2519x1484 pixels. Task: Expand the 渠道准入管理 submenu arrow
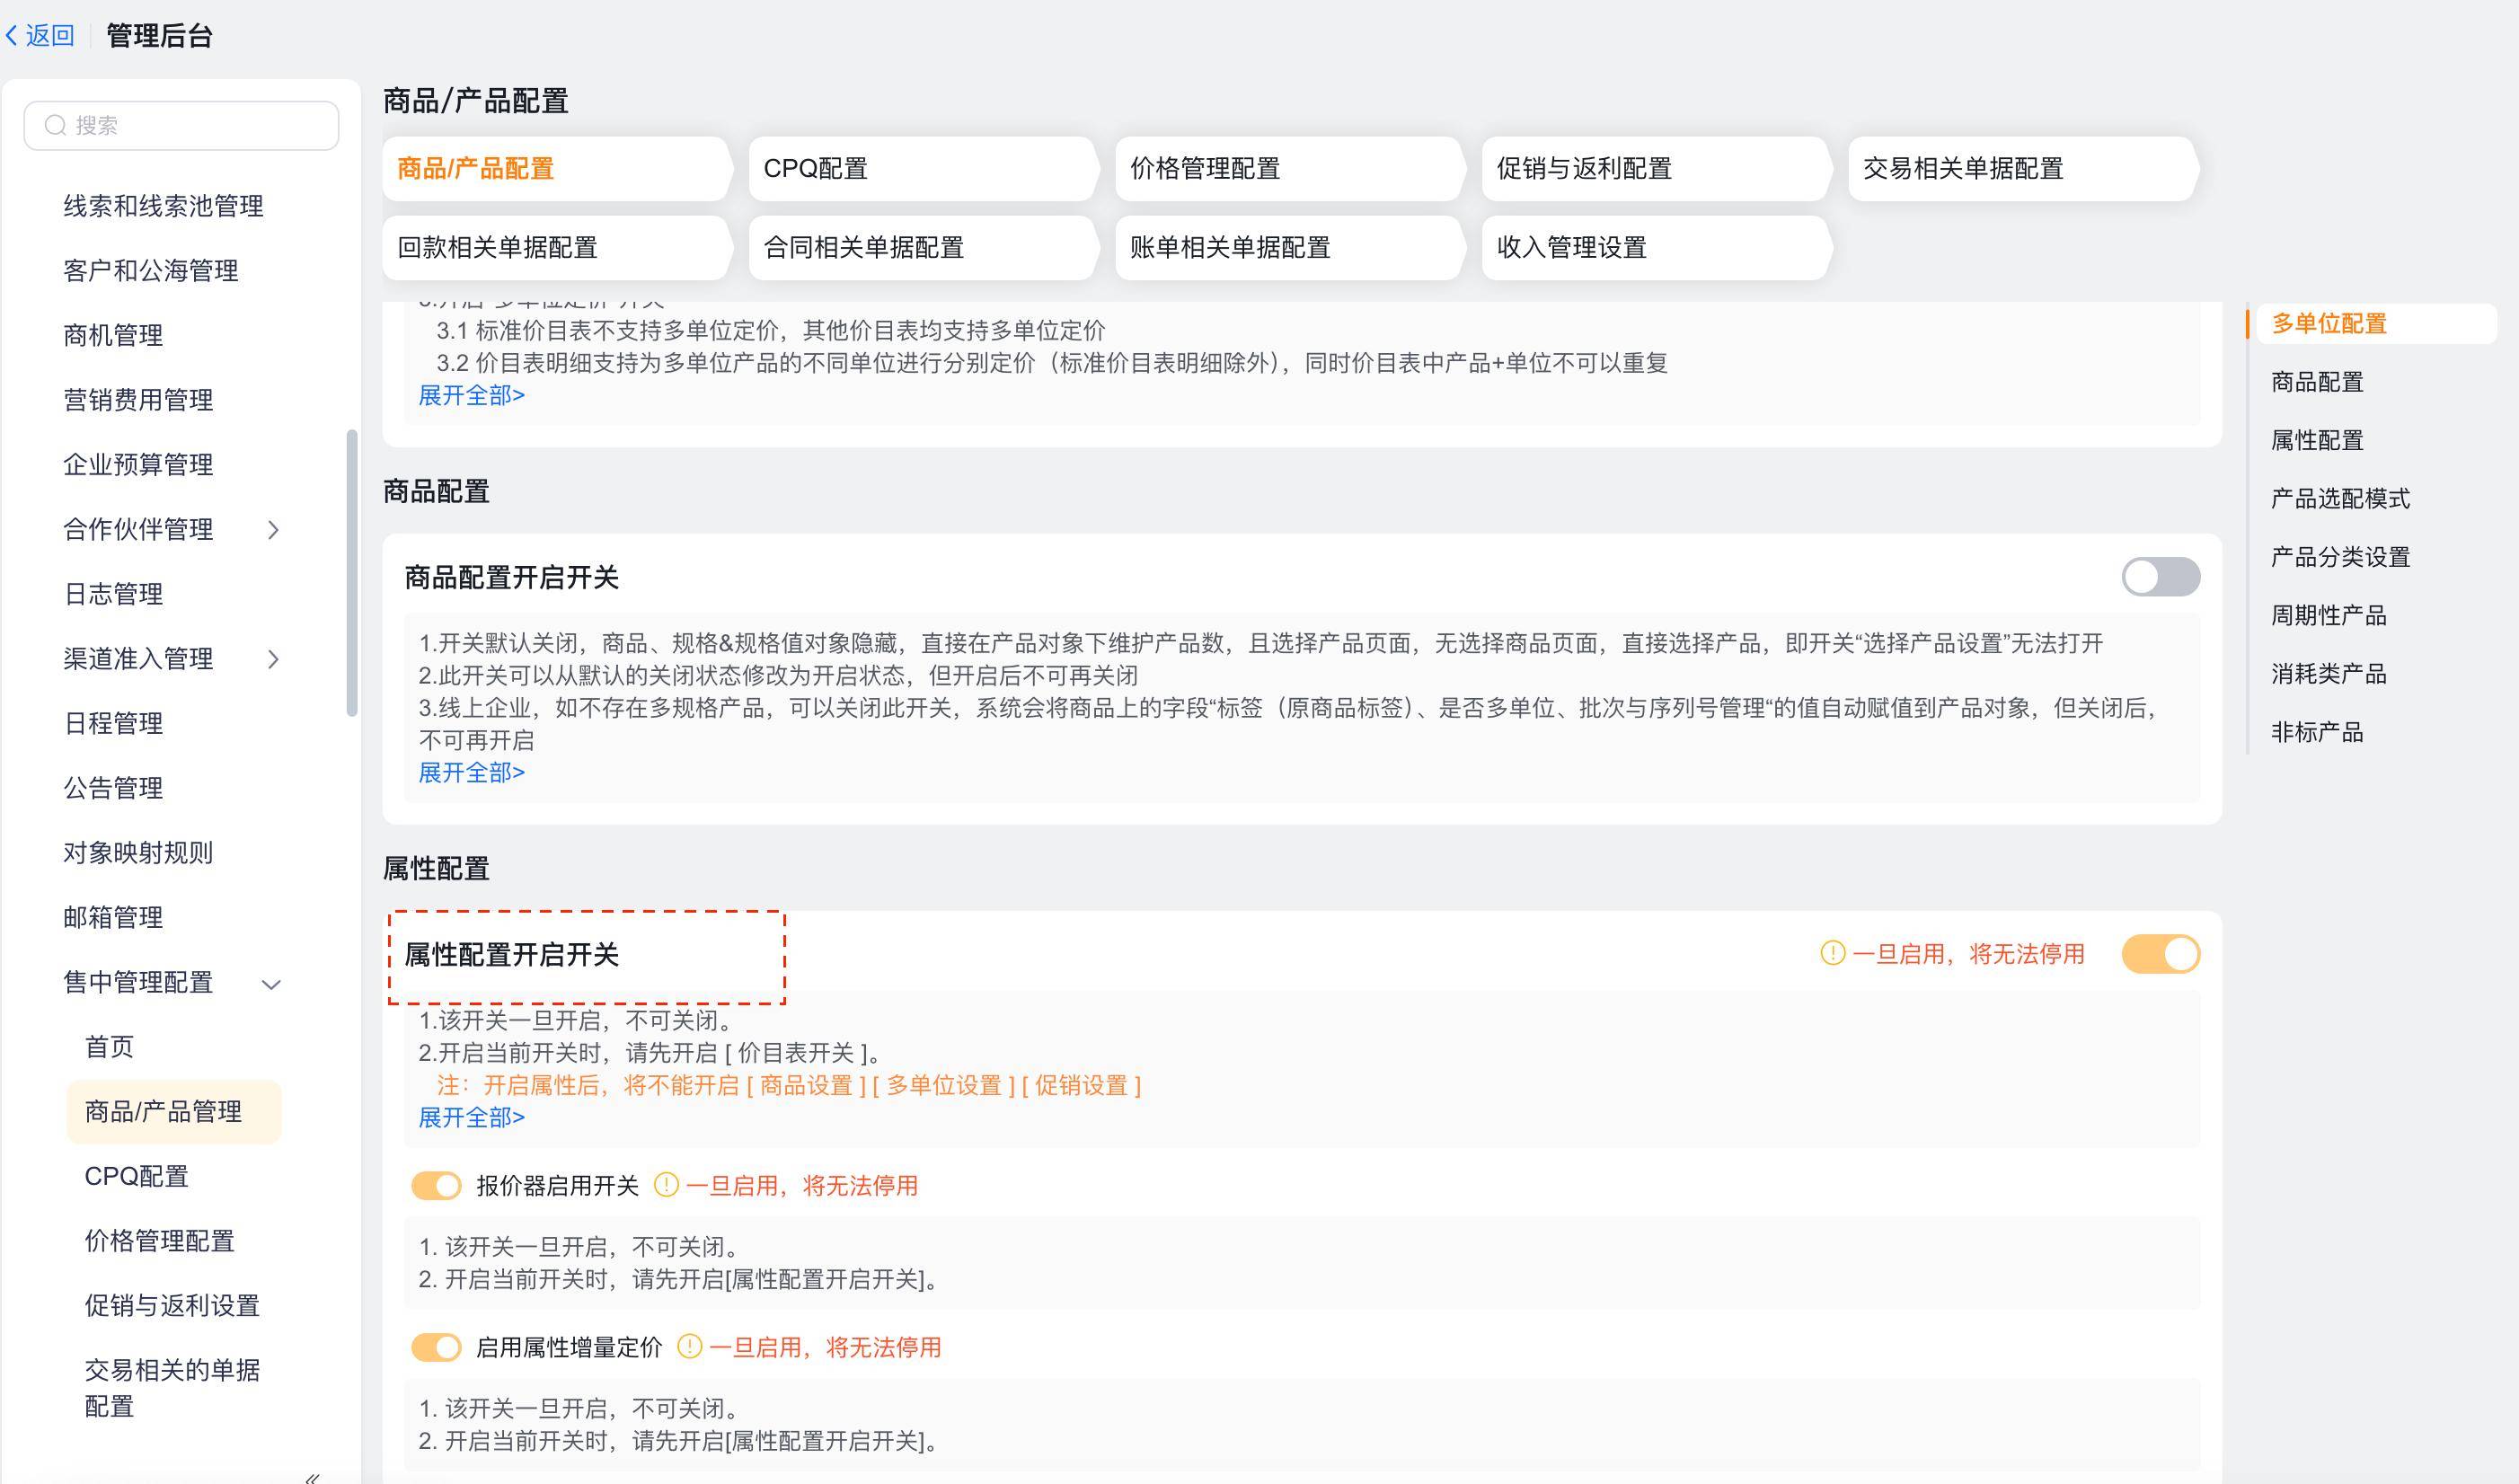(x=273, y=659)
